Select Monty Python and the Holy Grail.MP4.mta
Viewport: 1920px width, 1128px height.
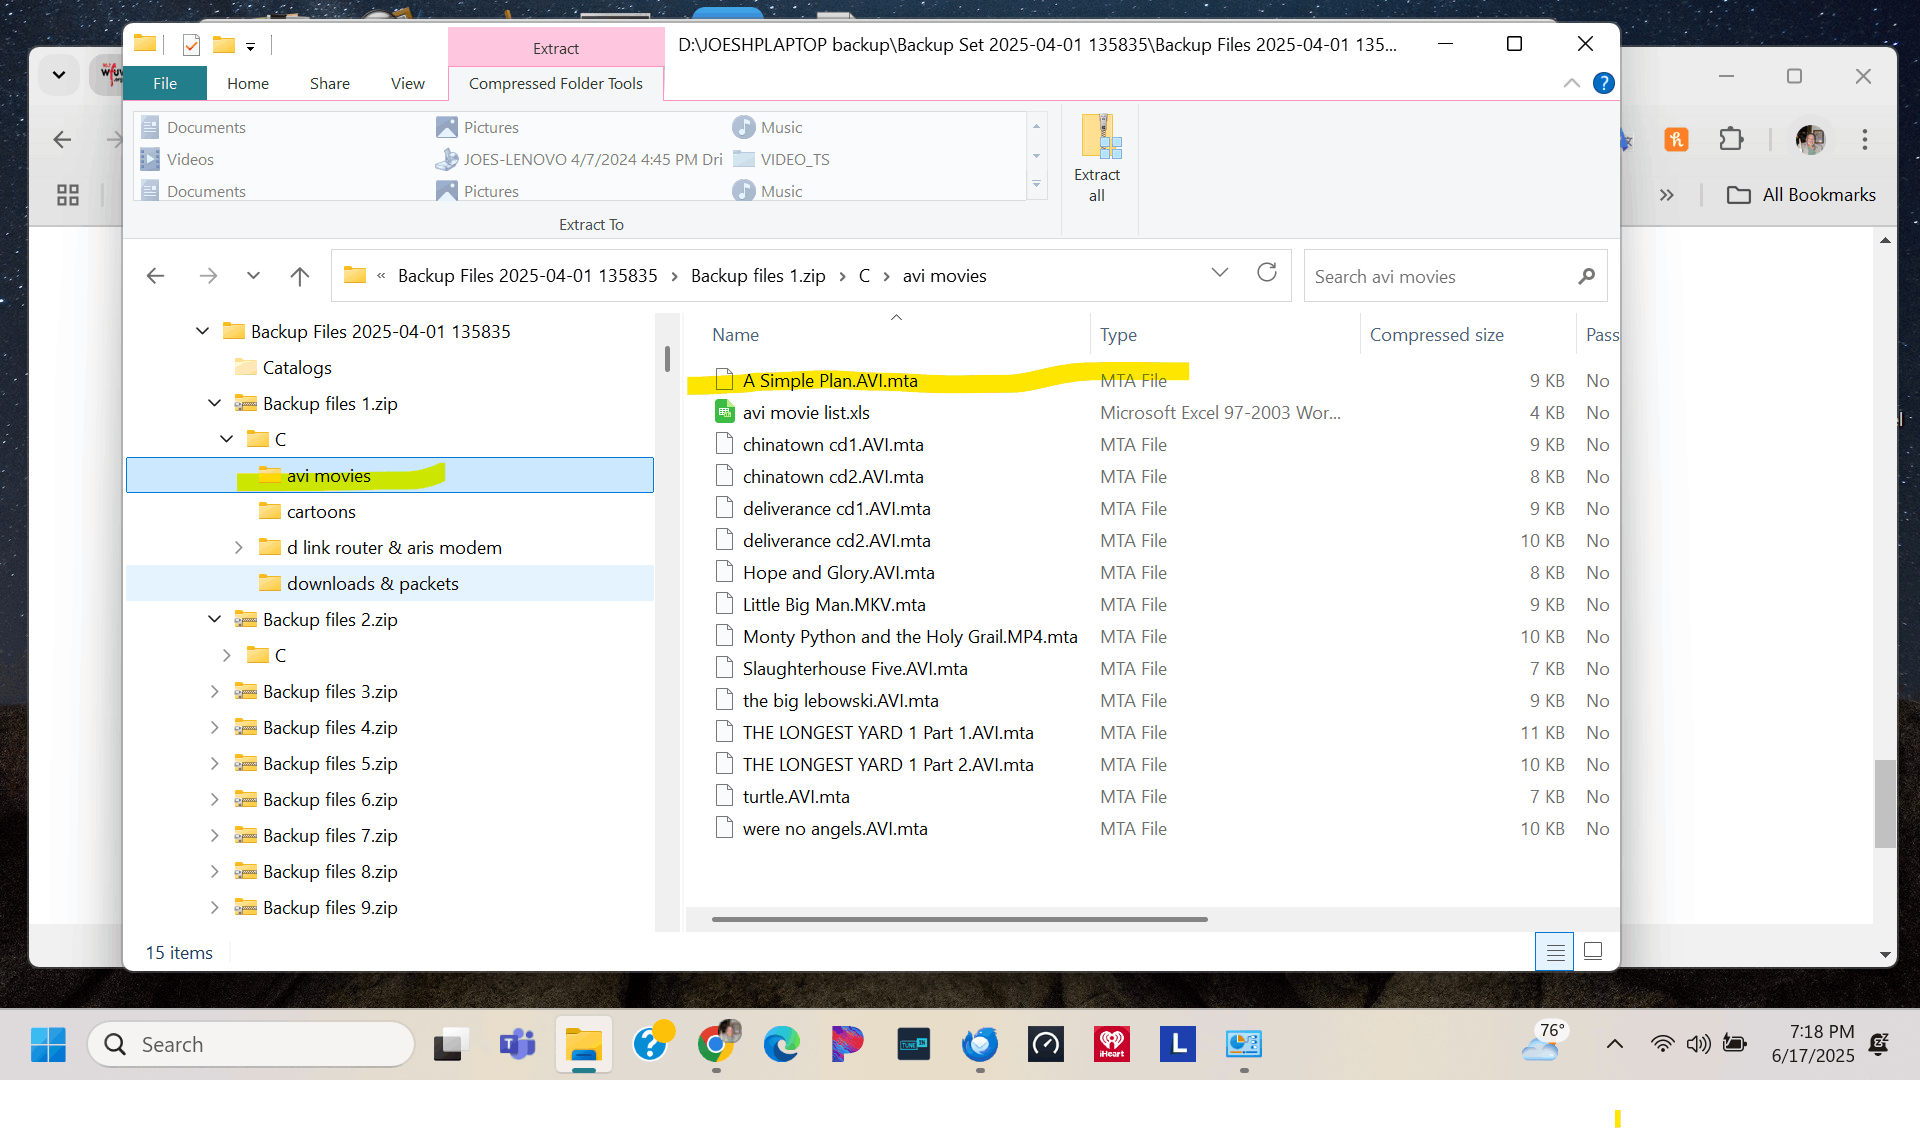tap(909, 637)
